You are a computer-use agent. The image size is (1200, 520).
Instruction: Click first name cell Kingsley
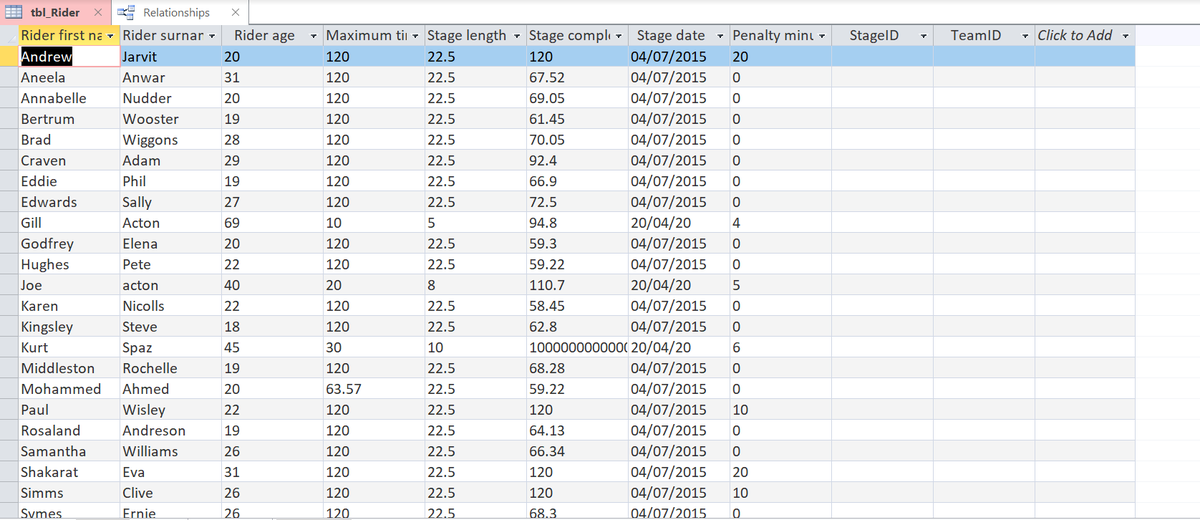68,326
